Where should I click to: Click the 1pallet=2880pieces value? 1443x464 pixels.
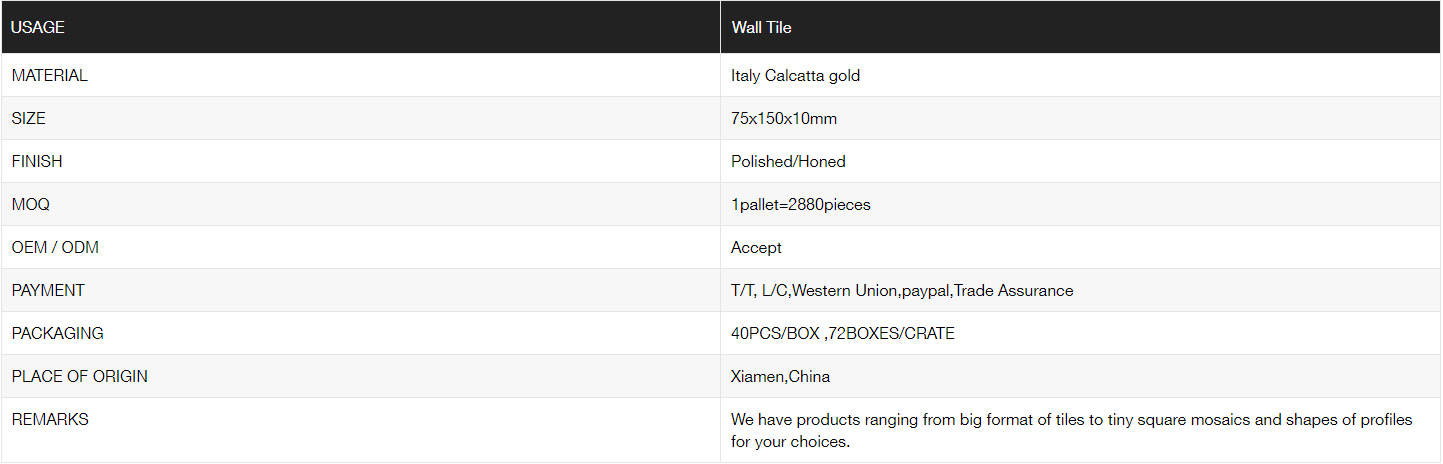(x=801, y=204)
